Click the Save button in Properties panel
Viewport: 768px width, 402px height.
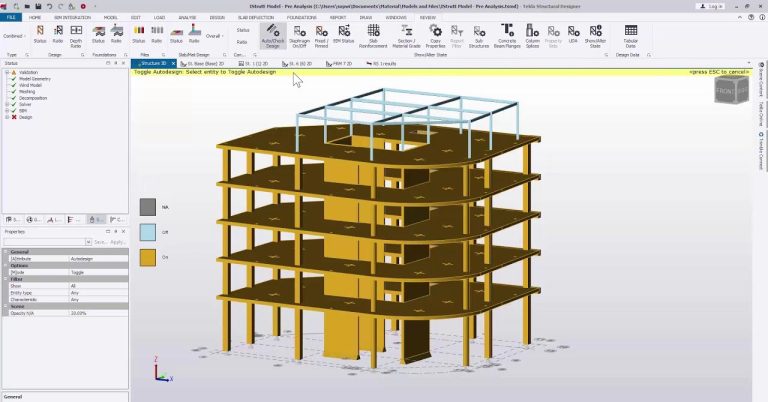point(100,242)
